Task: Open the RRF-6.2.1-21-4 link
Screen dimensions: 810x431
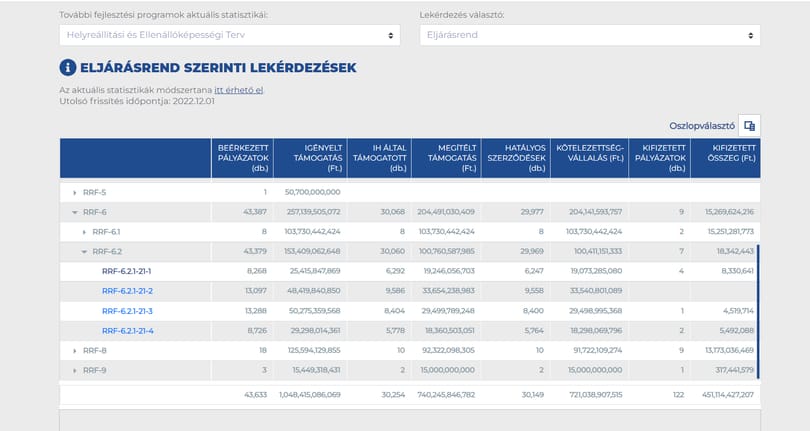Action: pyautogui.click(x=128, y=331)
